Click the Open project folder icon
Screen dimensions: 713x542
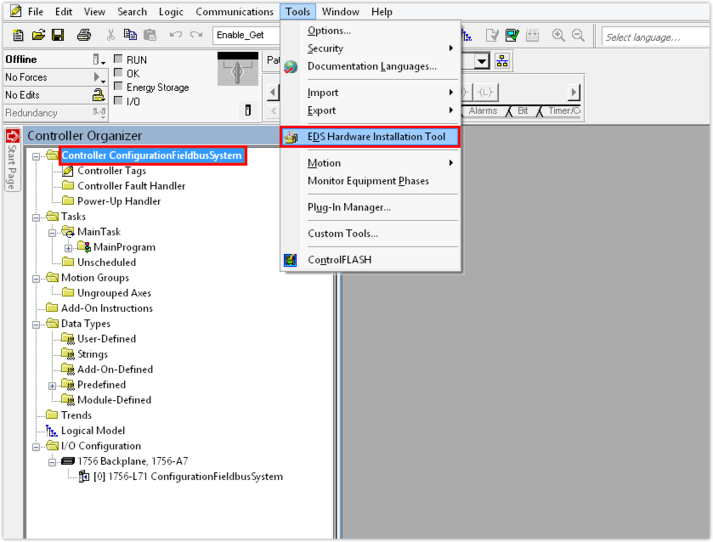[38, 36]
